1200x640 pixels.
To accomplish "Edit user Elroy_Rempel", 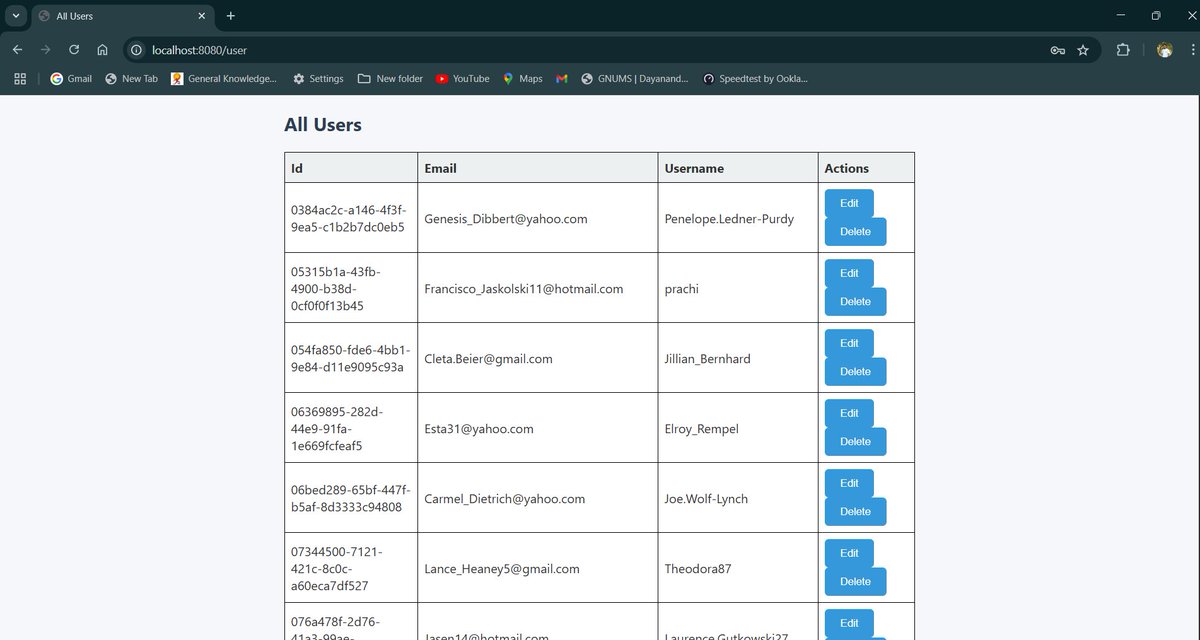I will point(849,413).
